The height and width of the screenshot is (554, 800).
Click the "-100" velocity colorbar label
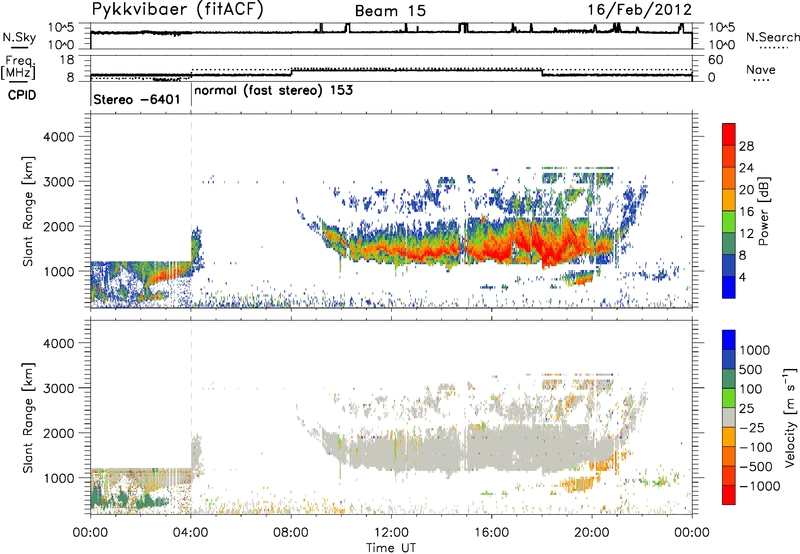coord(755,447)
